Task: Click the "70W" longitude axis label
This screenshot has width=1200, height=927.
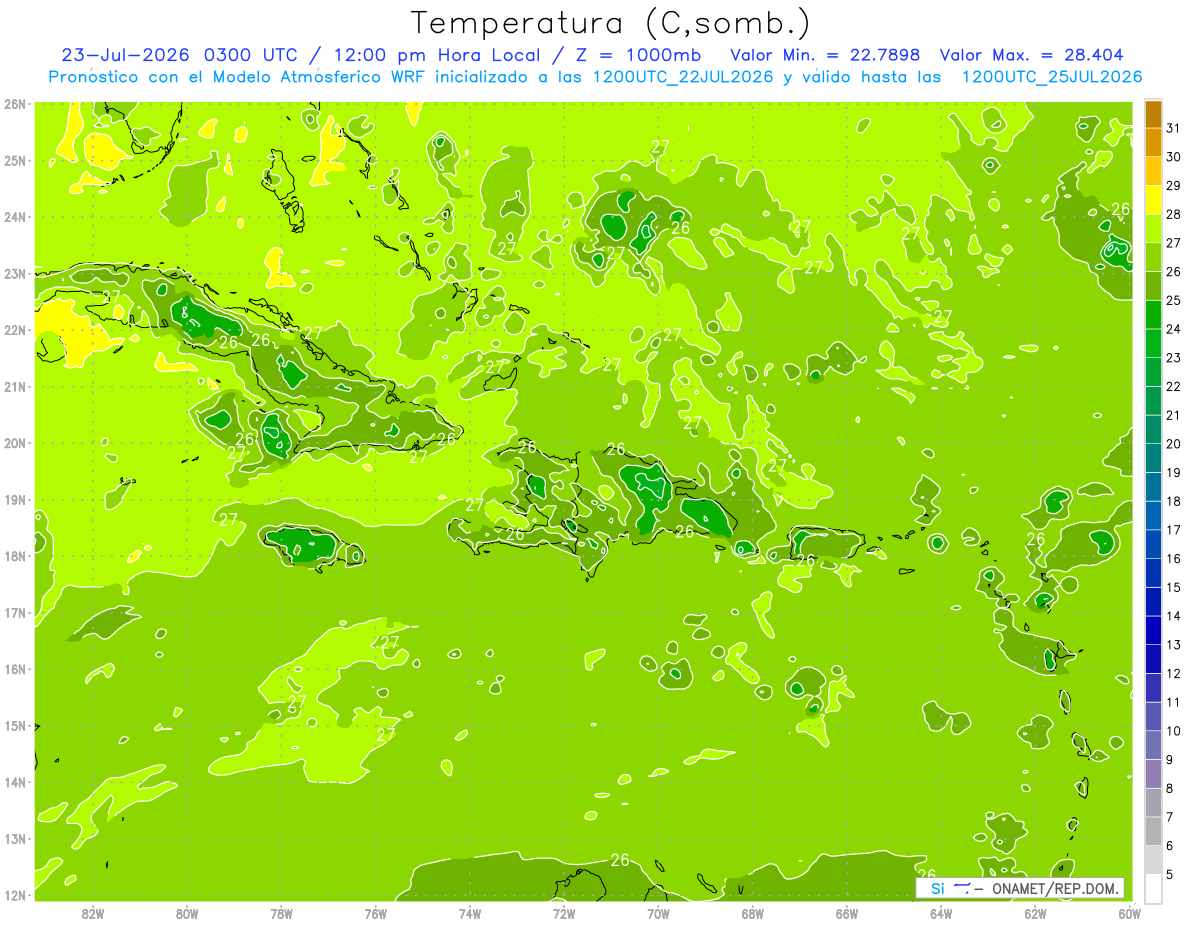Action: point(658,914)
